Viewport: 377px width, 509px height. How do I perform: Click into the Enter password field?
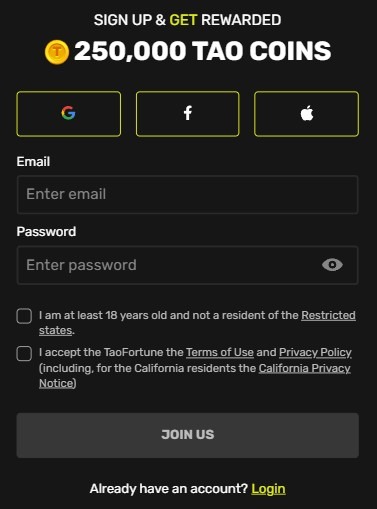pos(188,265)
